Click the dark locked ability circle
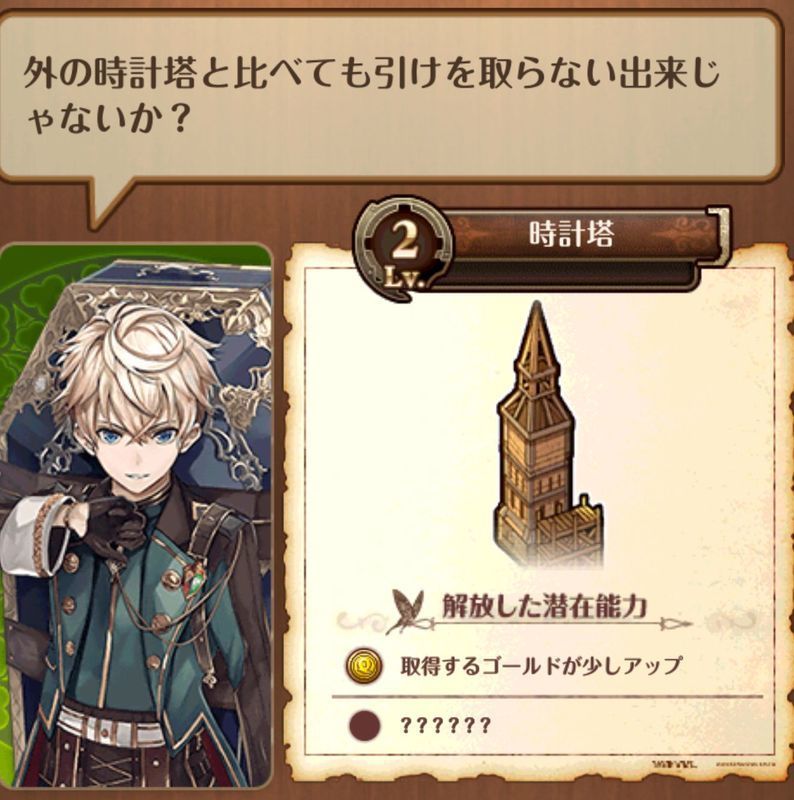Screen dimensions: 794x800 [x=364, y=725]
